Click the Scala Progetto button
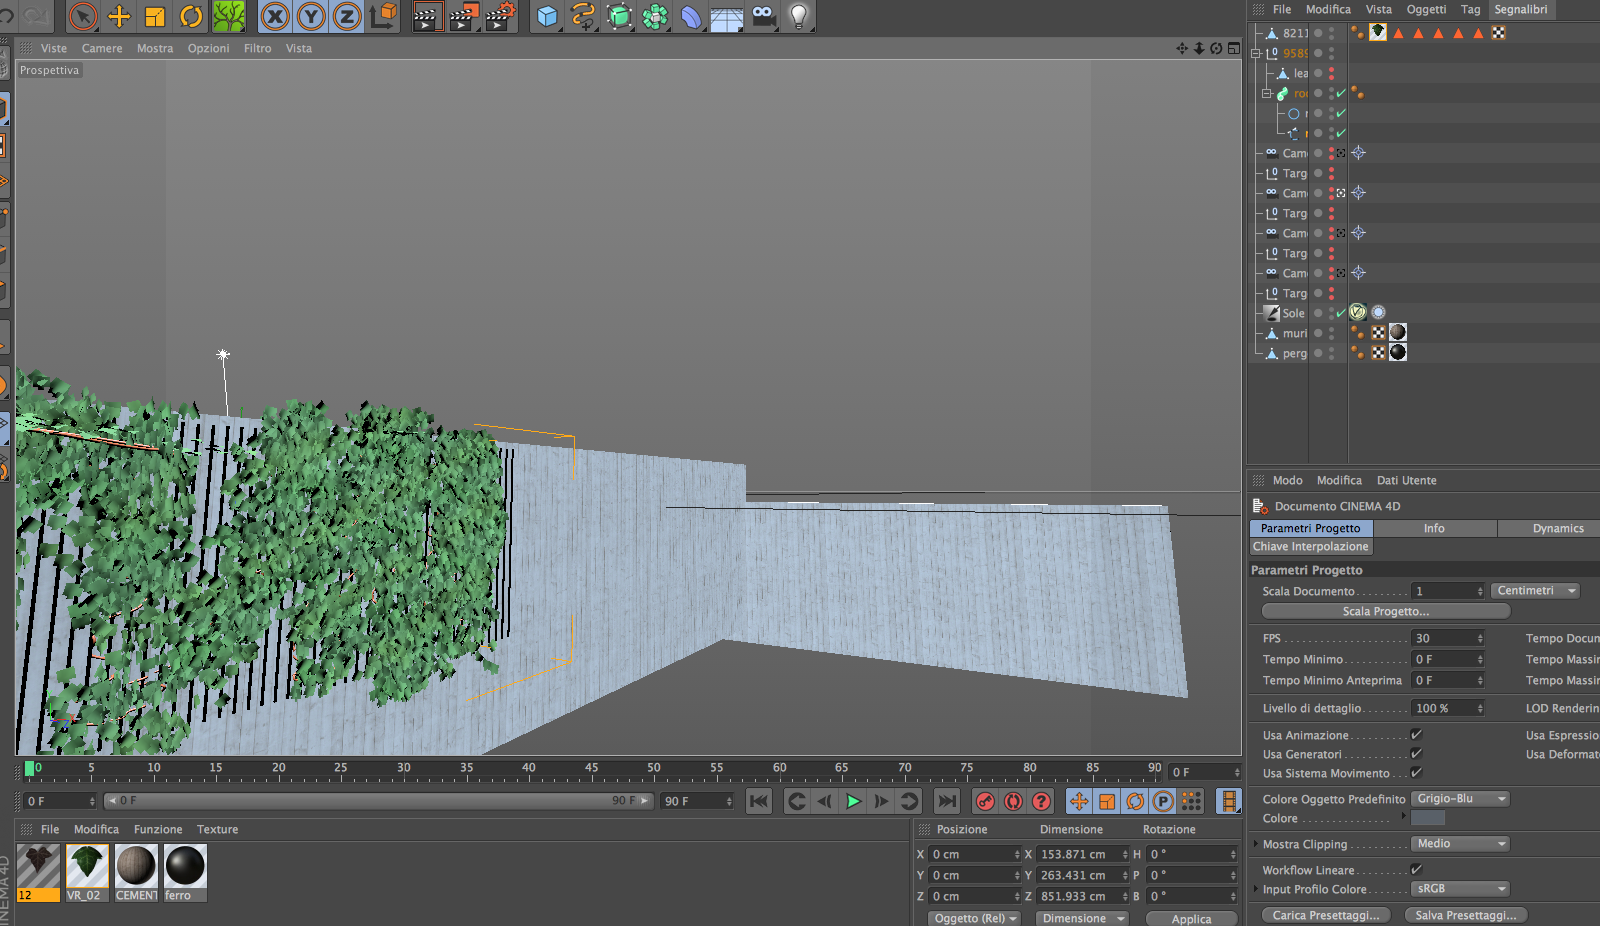 point(1385,611)
